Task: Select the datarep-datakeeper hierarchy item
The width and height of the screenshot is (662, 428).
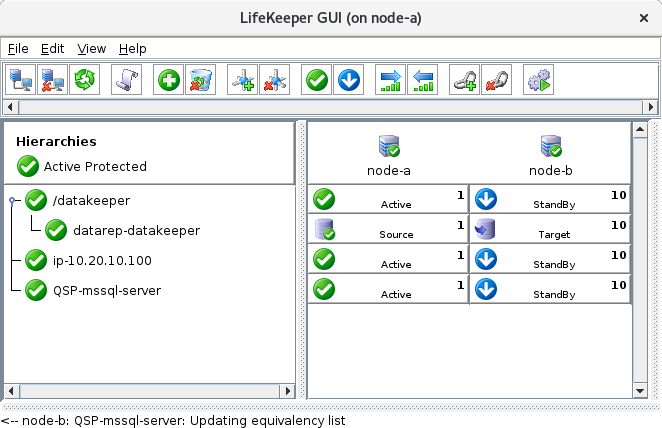Action: tap(136, 231)
